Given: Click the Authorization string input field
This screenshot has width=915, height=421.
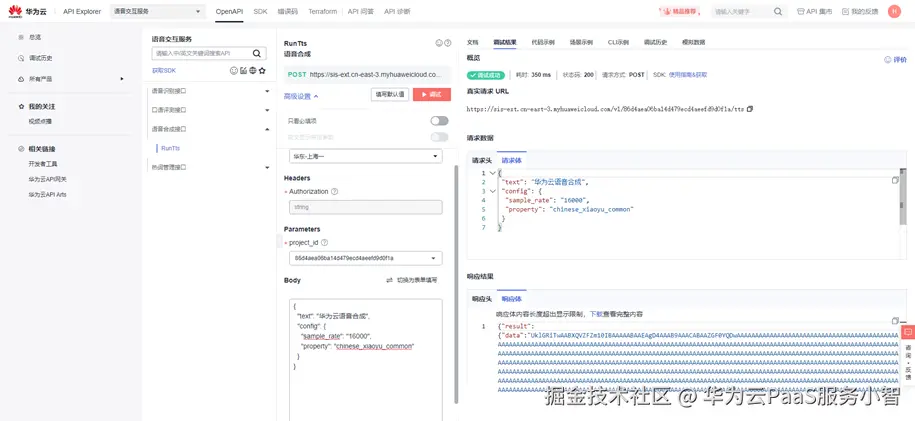Looking at the screenshot, I should tap(366, 207).
